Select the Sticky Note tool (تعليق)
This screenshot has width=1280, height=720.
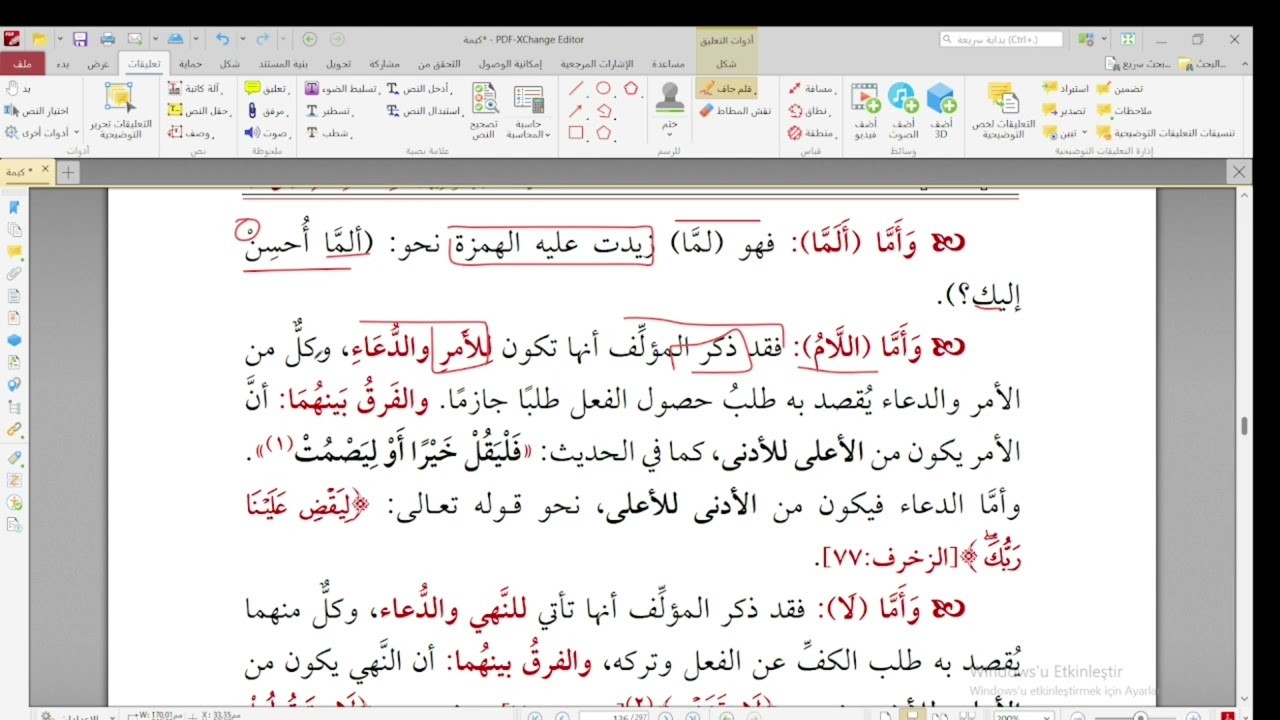(x=267, y=89)
